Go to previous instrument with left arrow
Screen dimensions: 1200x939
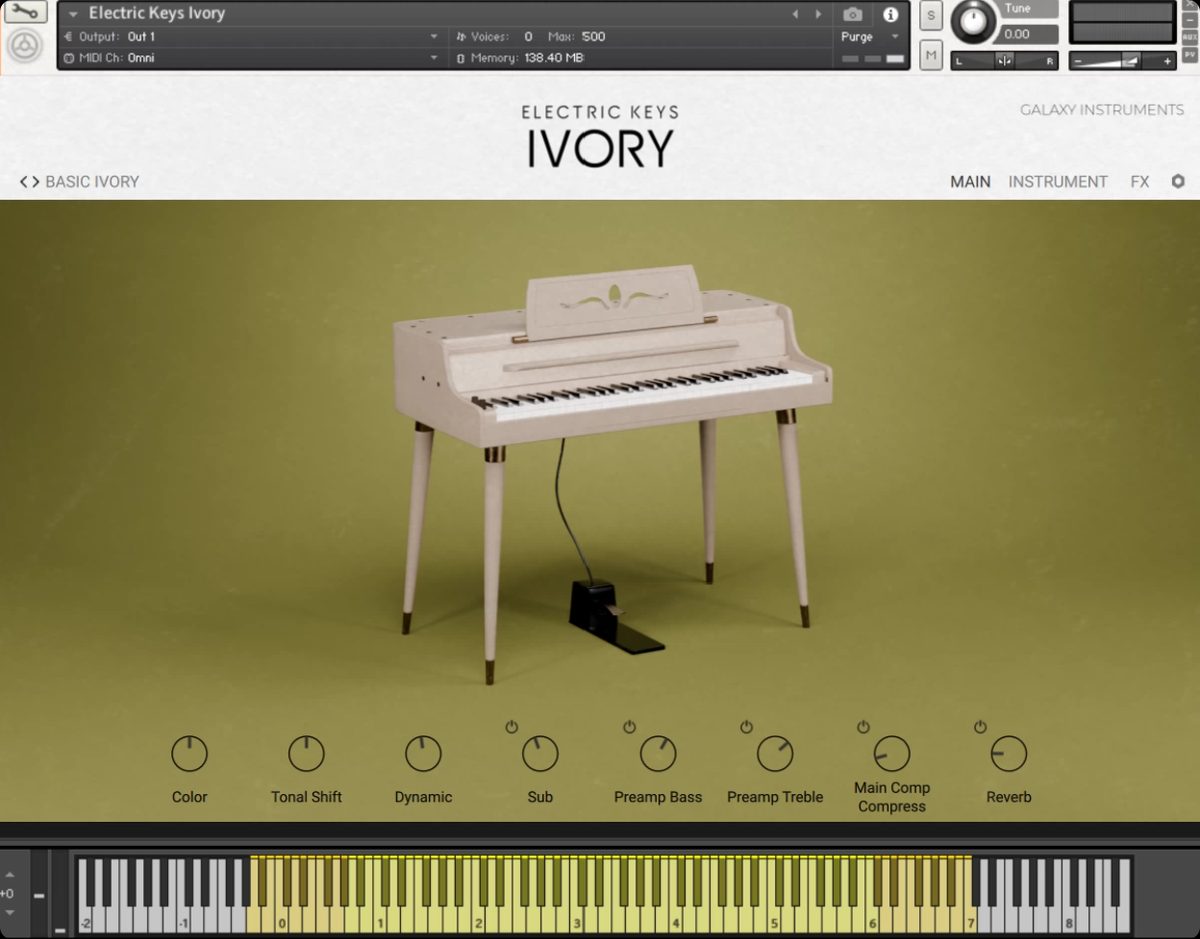[795, 14]
